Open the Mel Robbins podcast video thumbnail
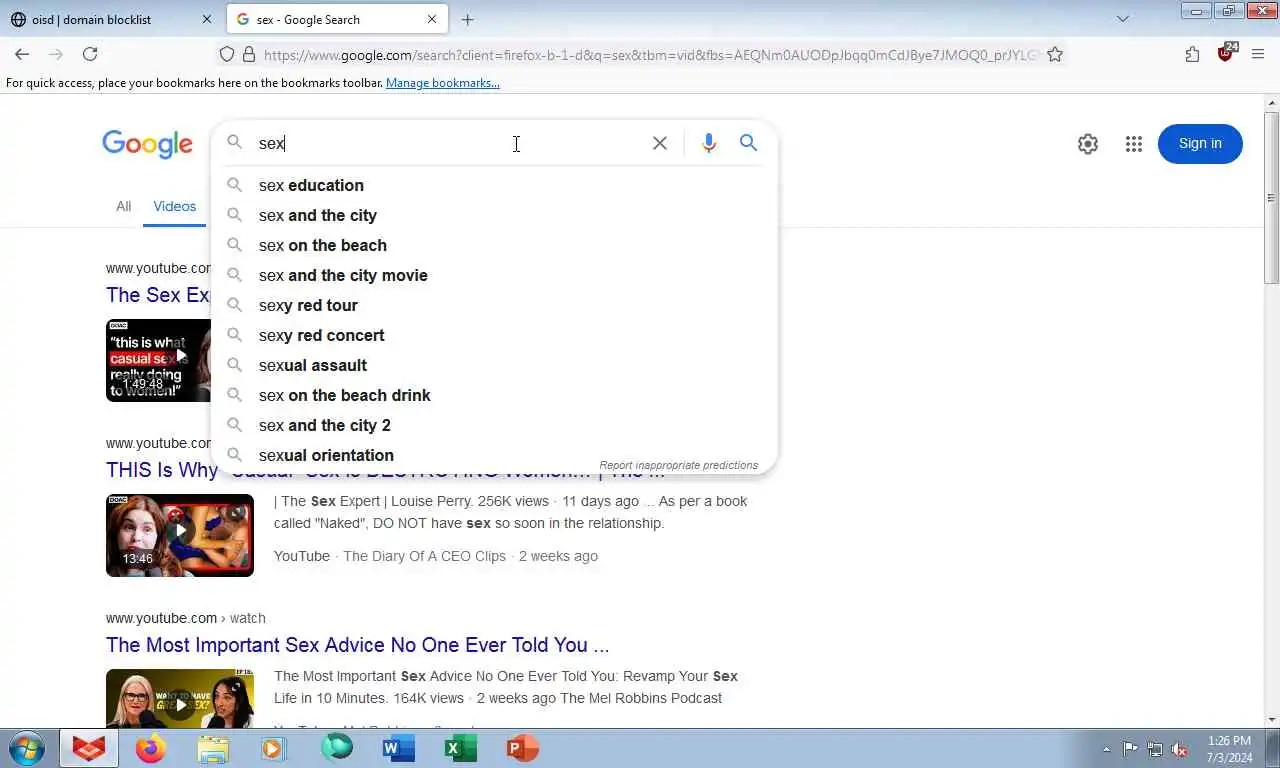1280x768 pixels. pos(180,698)
